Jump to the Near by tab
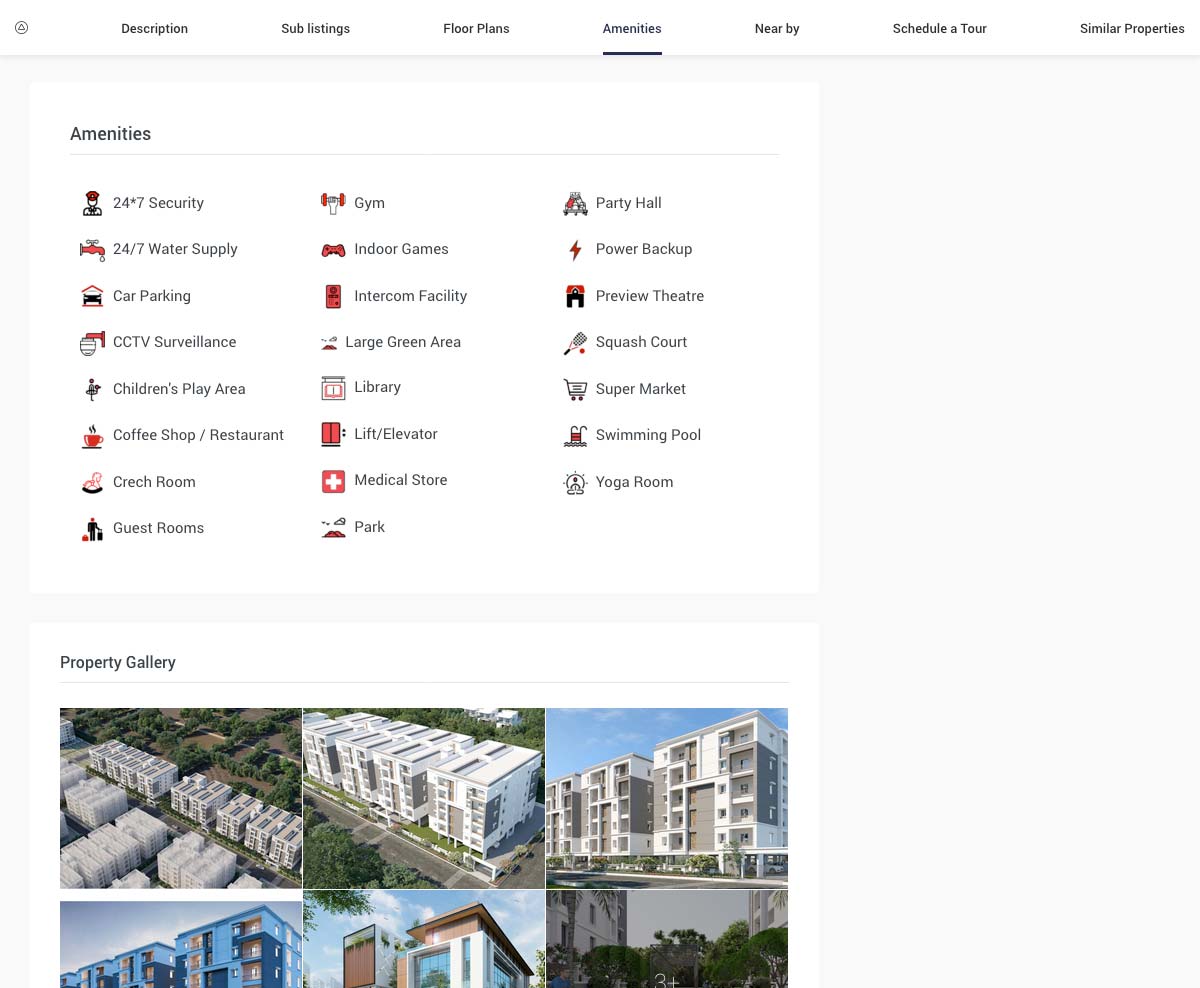 [777, 28]
